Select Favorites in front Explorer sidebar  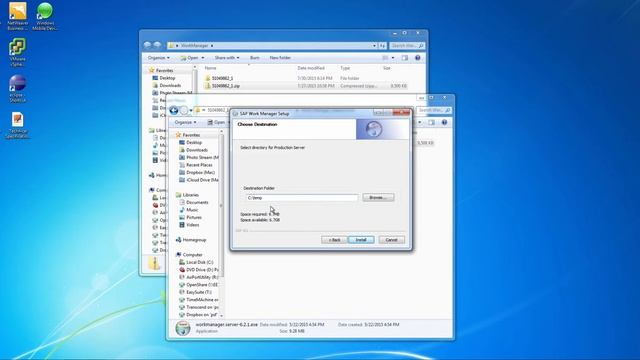point(187,135)
